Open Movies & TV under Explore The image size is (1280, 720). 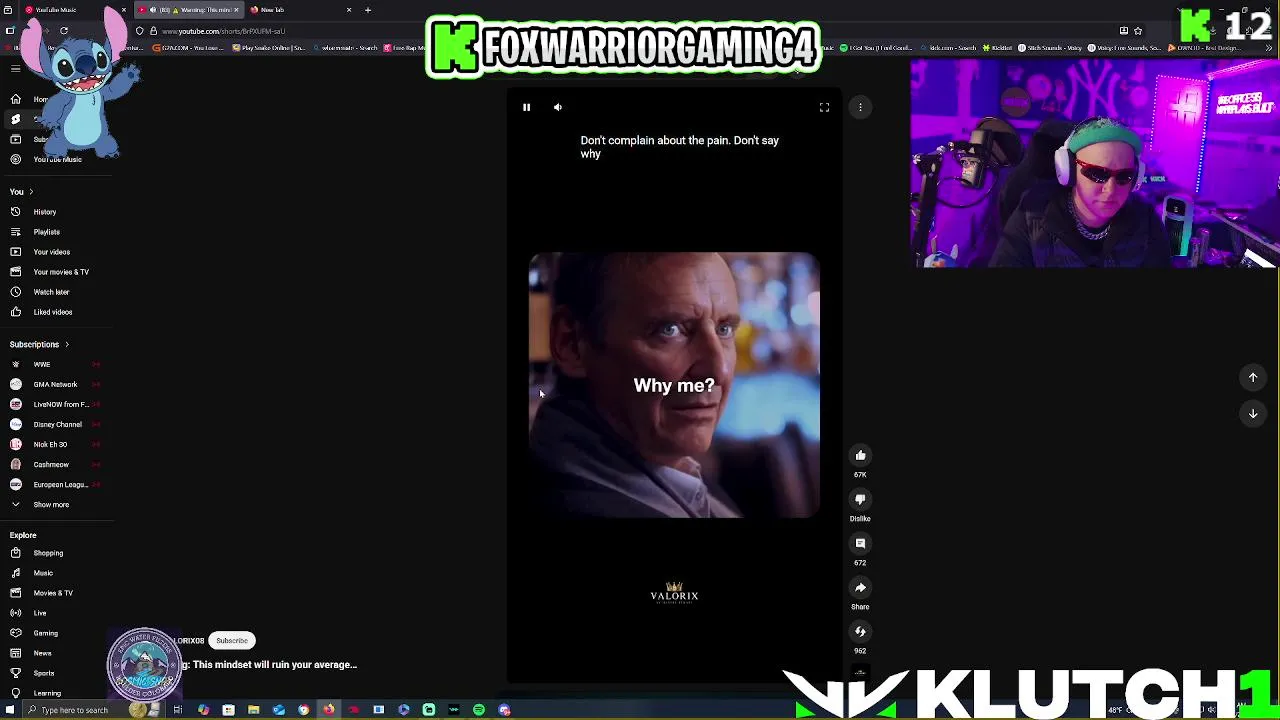(52, 593)
